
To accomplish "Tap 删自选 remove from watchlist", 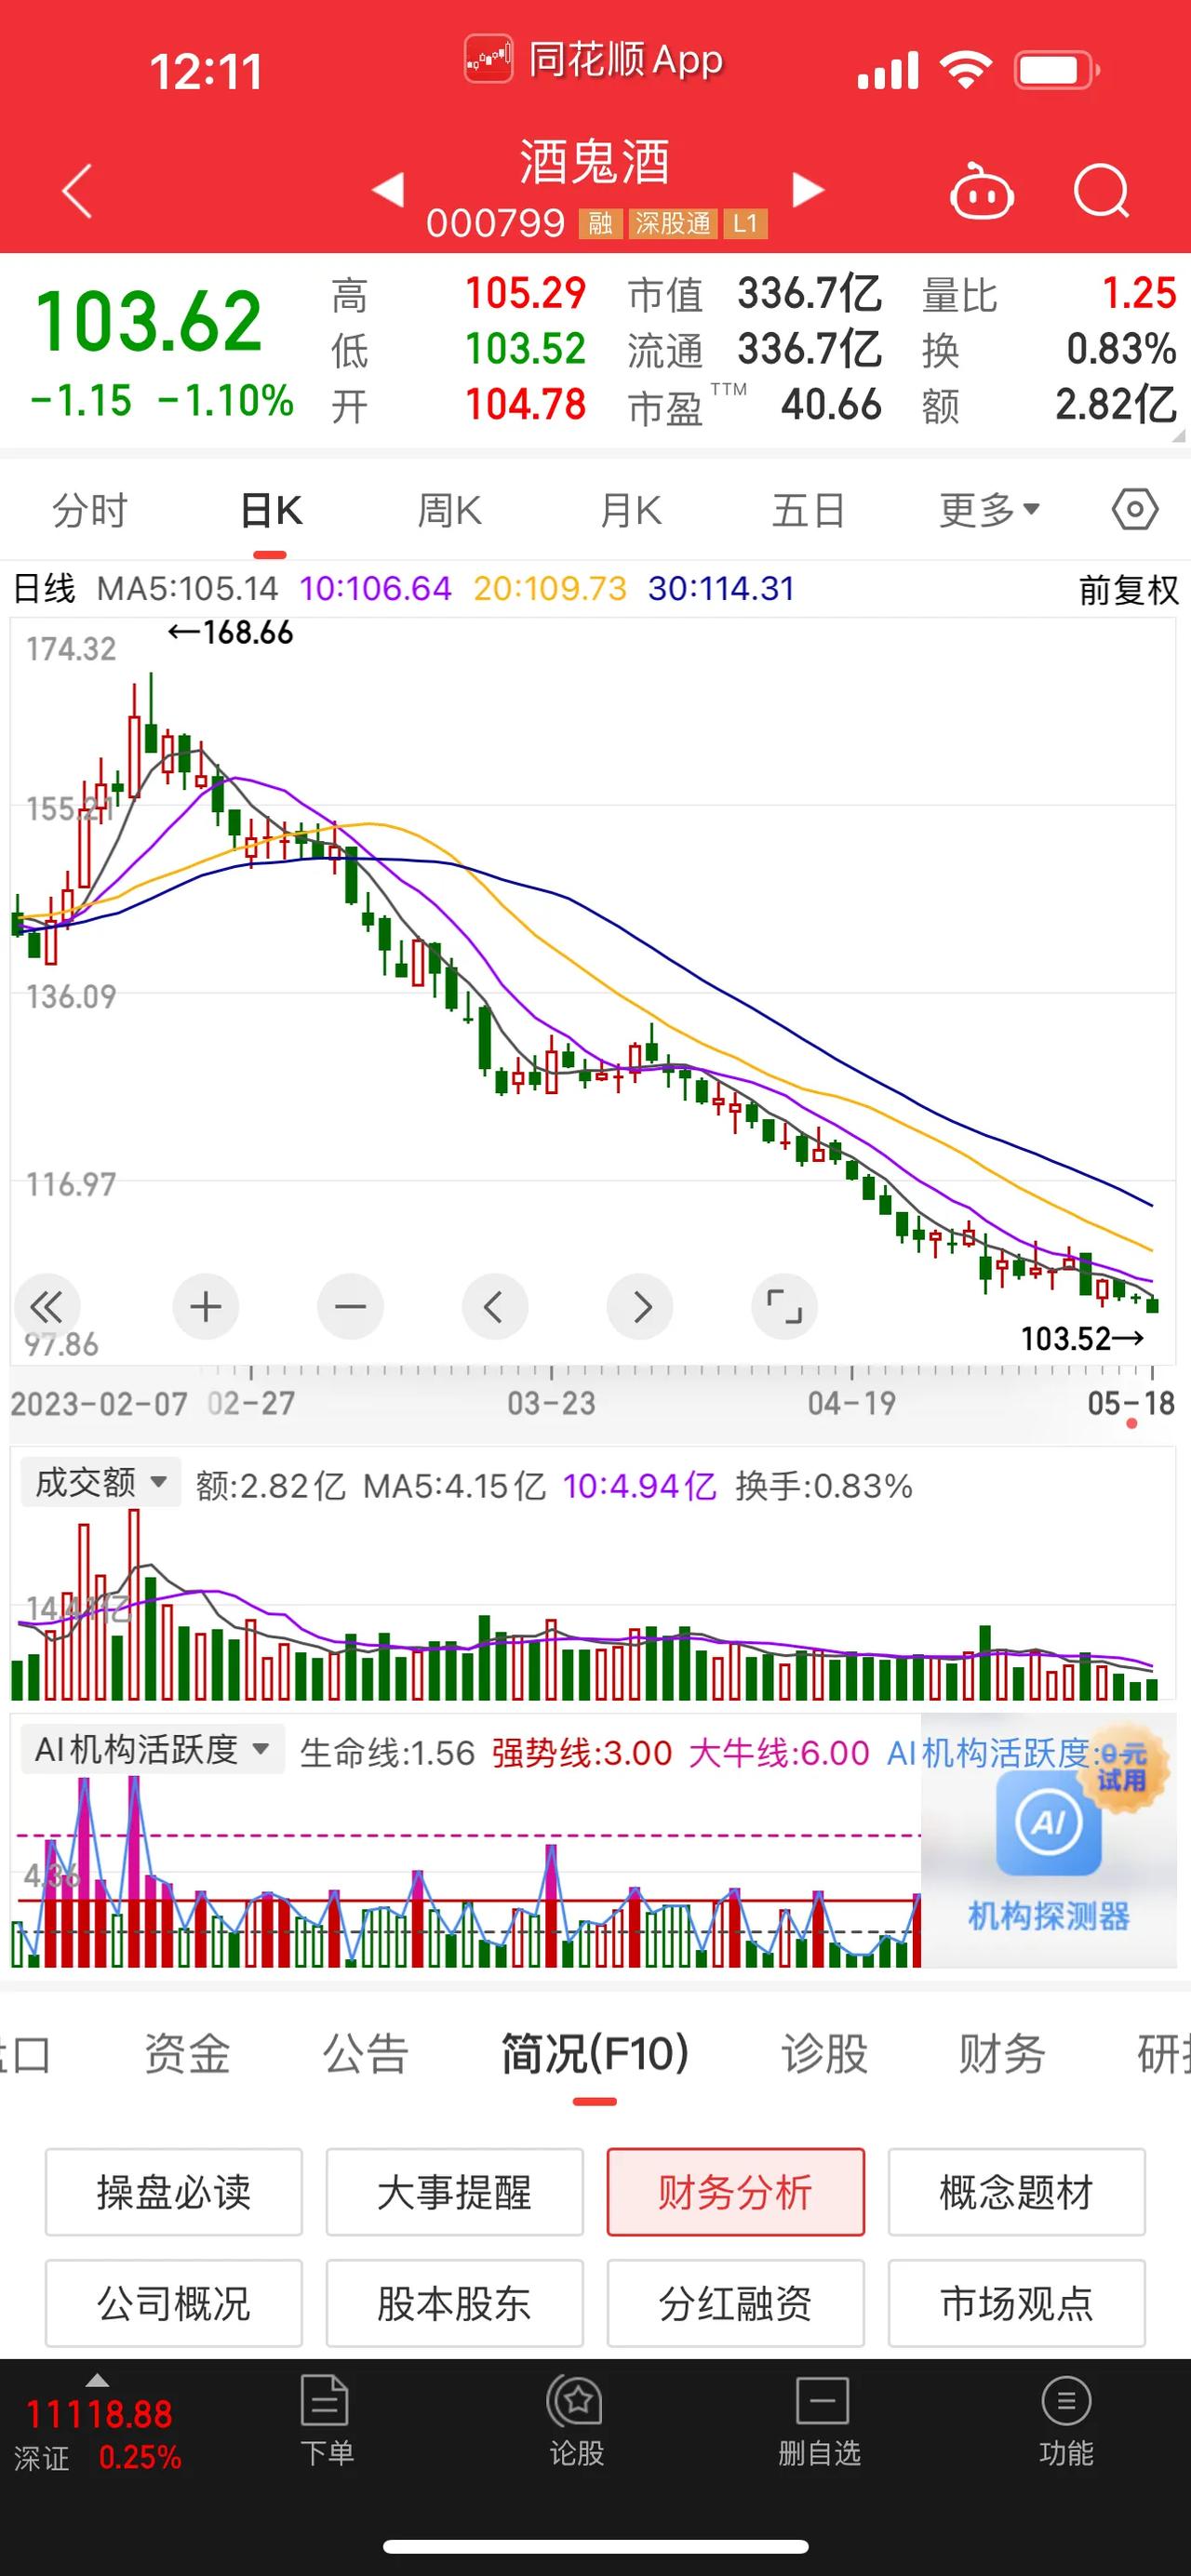I will click(x=820, y=2421).
